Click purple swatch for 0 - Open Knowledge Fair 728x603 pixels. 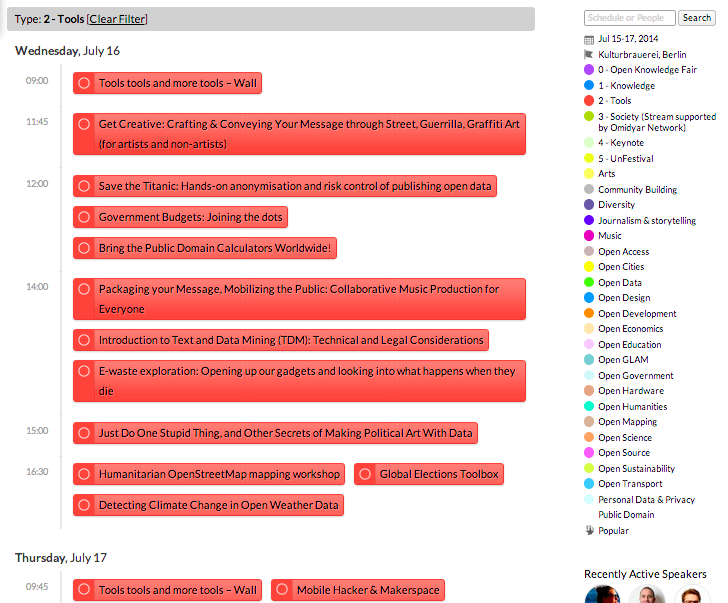coord(589,70)
